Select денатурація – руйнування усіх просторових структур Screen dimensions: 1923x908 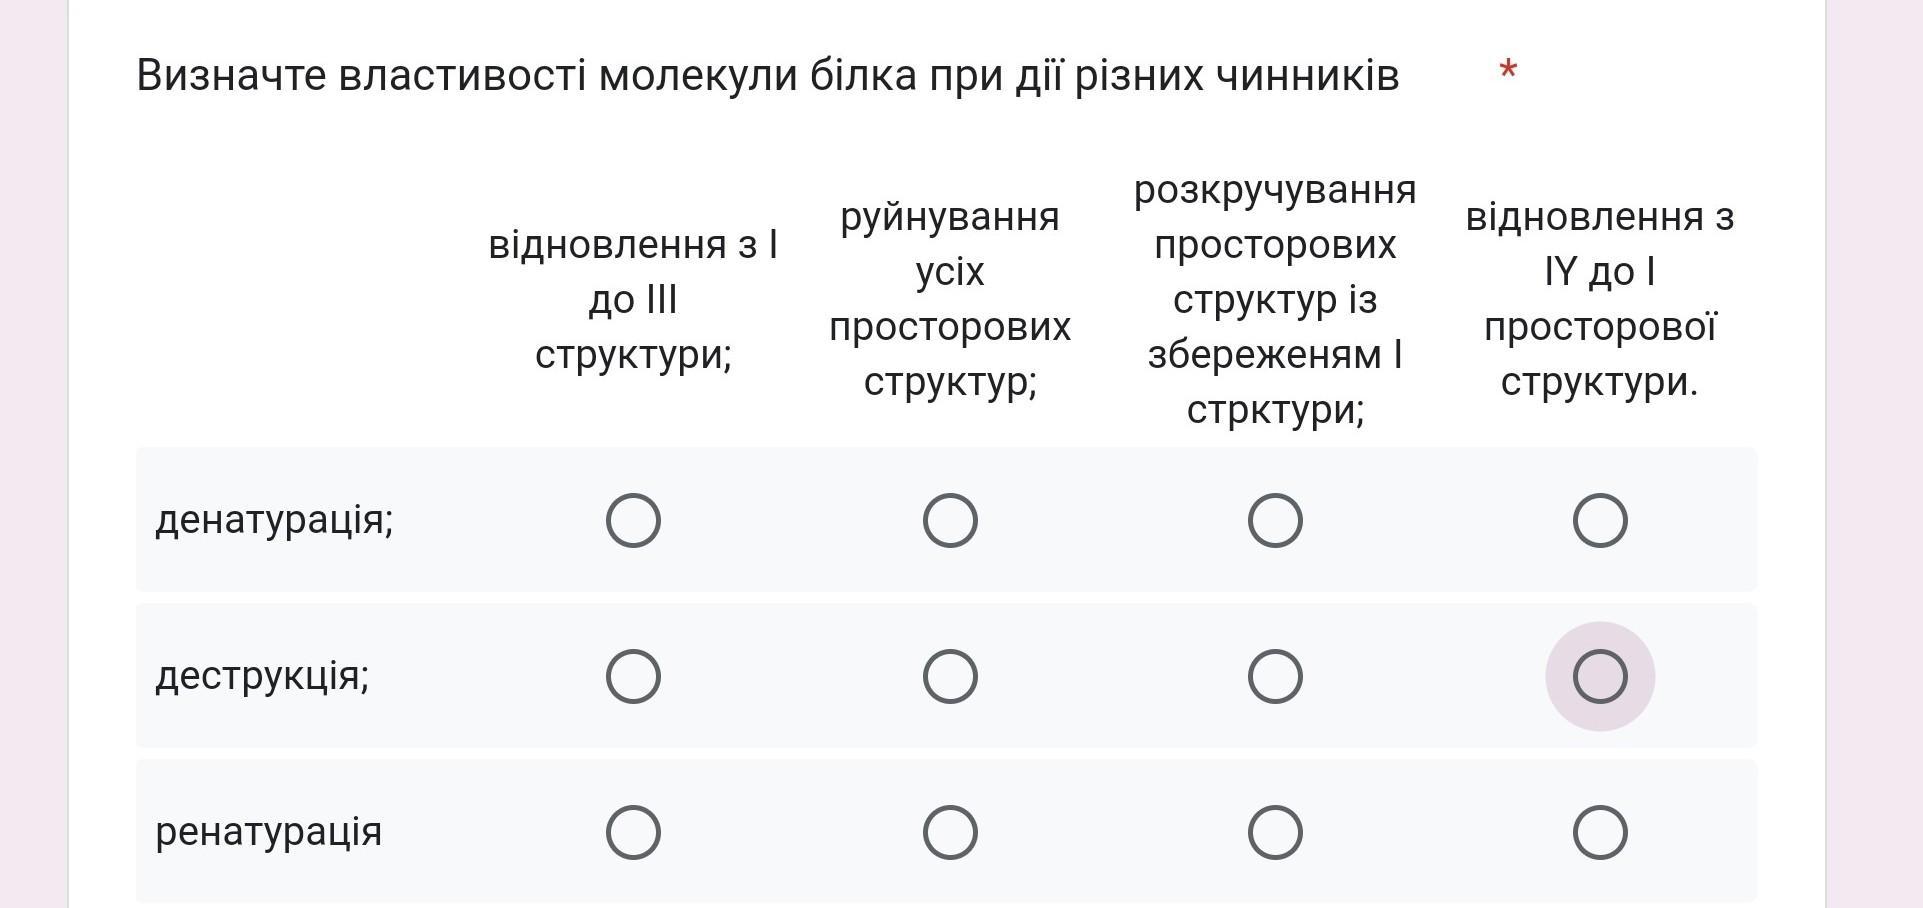pos(950,520)
